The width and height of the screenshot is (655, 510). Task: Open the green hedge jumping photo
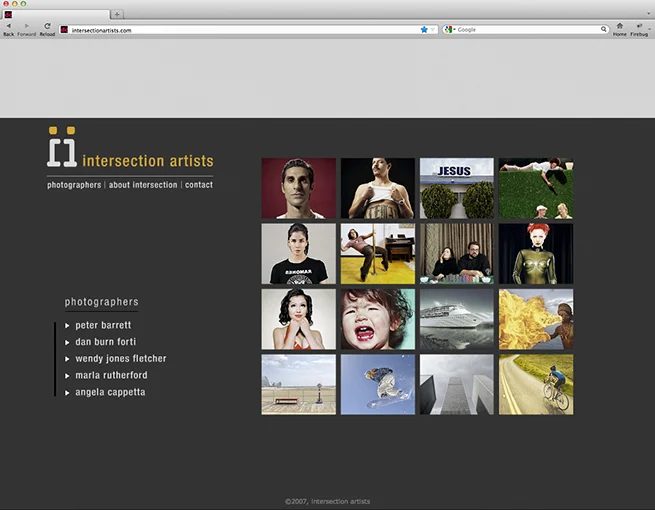point(536,188)
